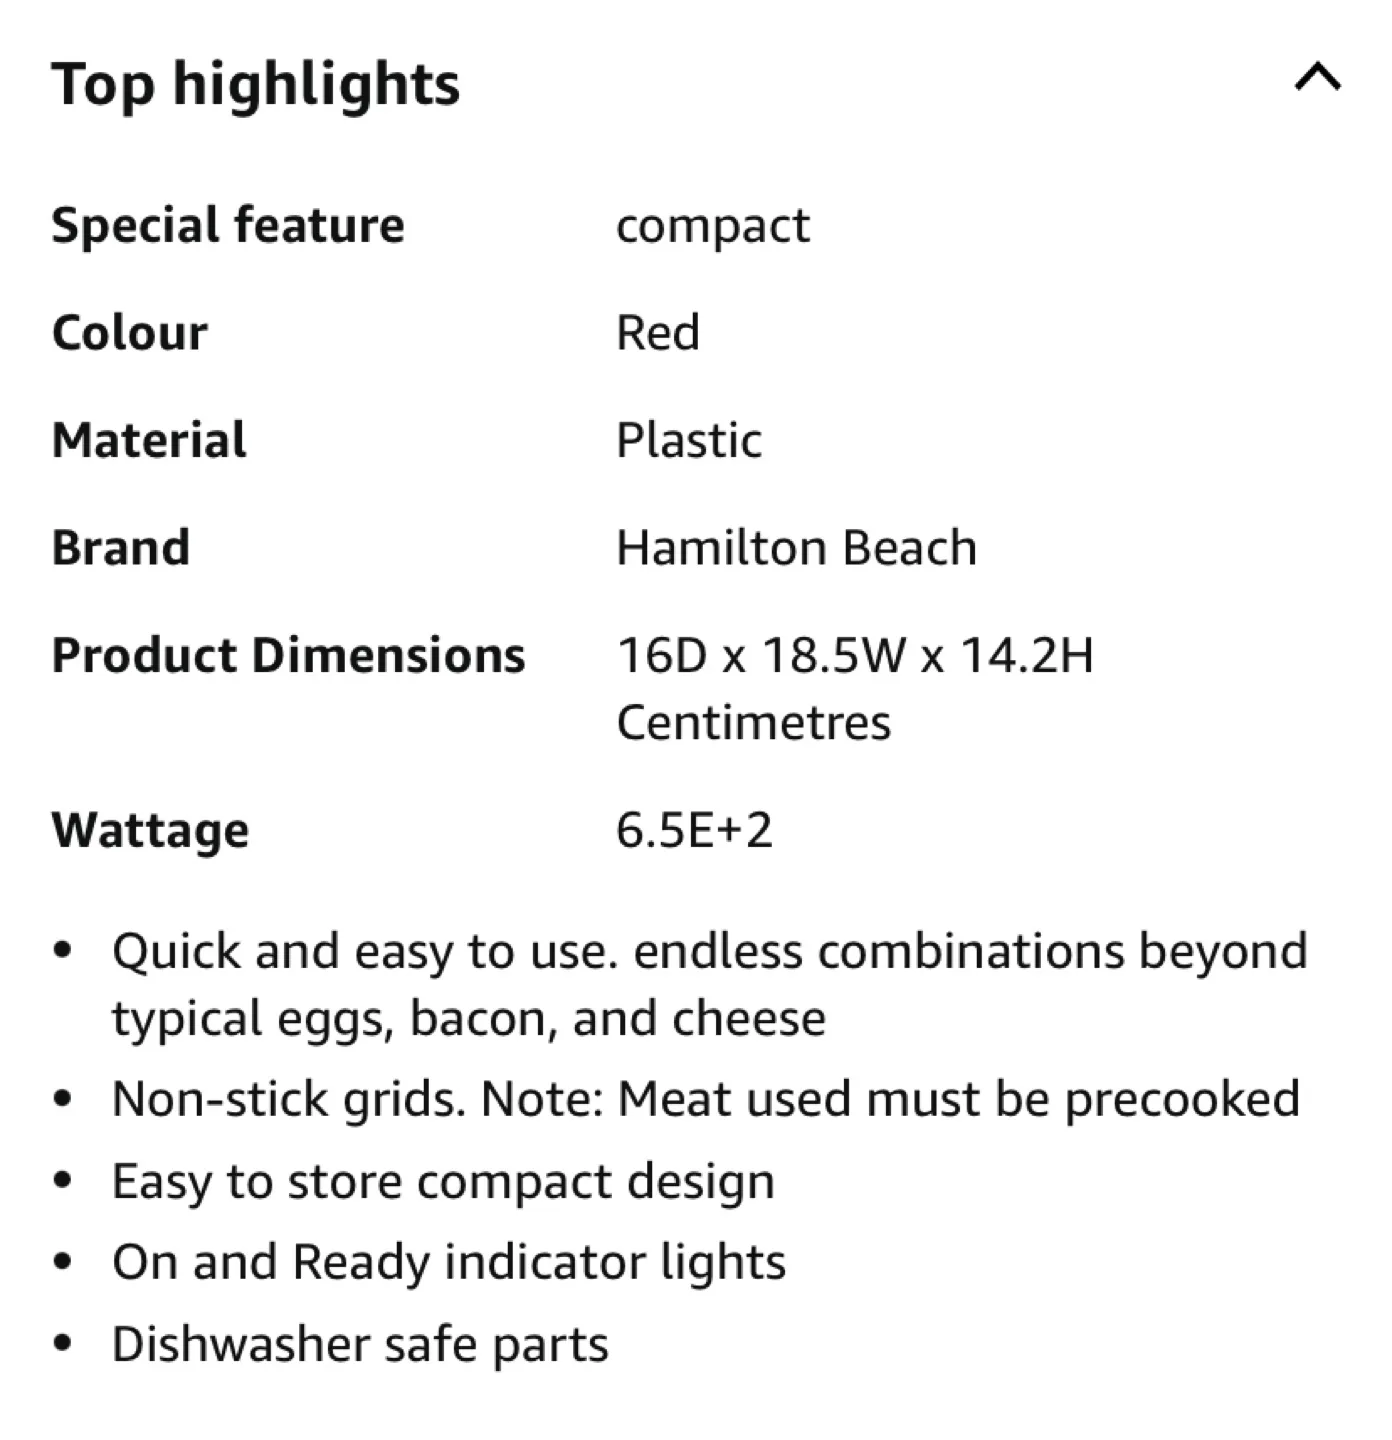Select the Special feature label
The width and height of the screenshot is (1392, 1440).
228,226
